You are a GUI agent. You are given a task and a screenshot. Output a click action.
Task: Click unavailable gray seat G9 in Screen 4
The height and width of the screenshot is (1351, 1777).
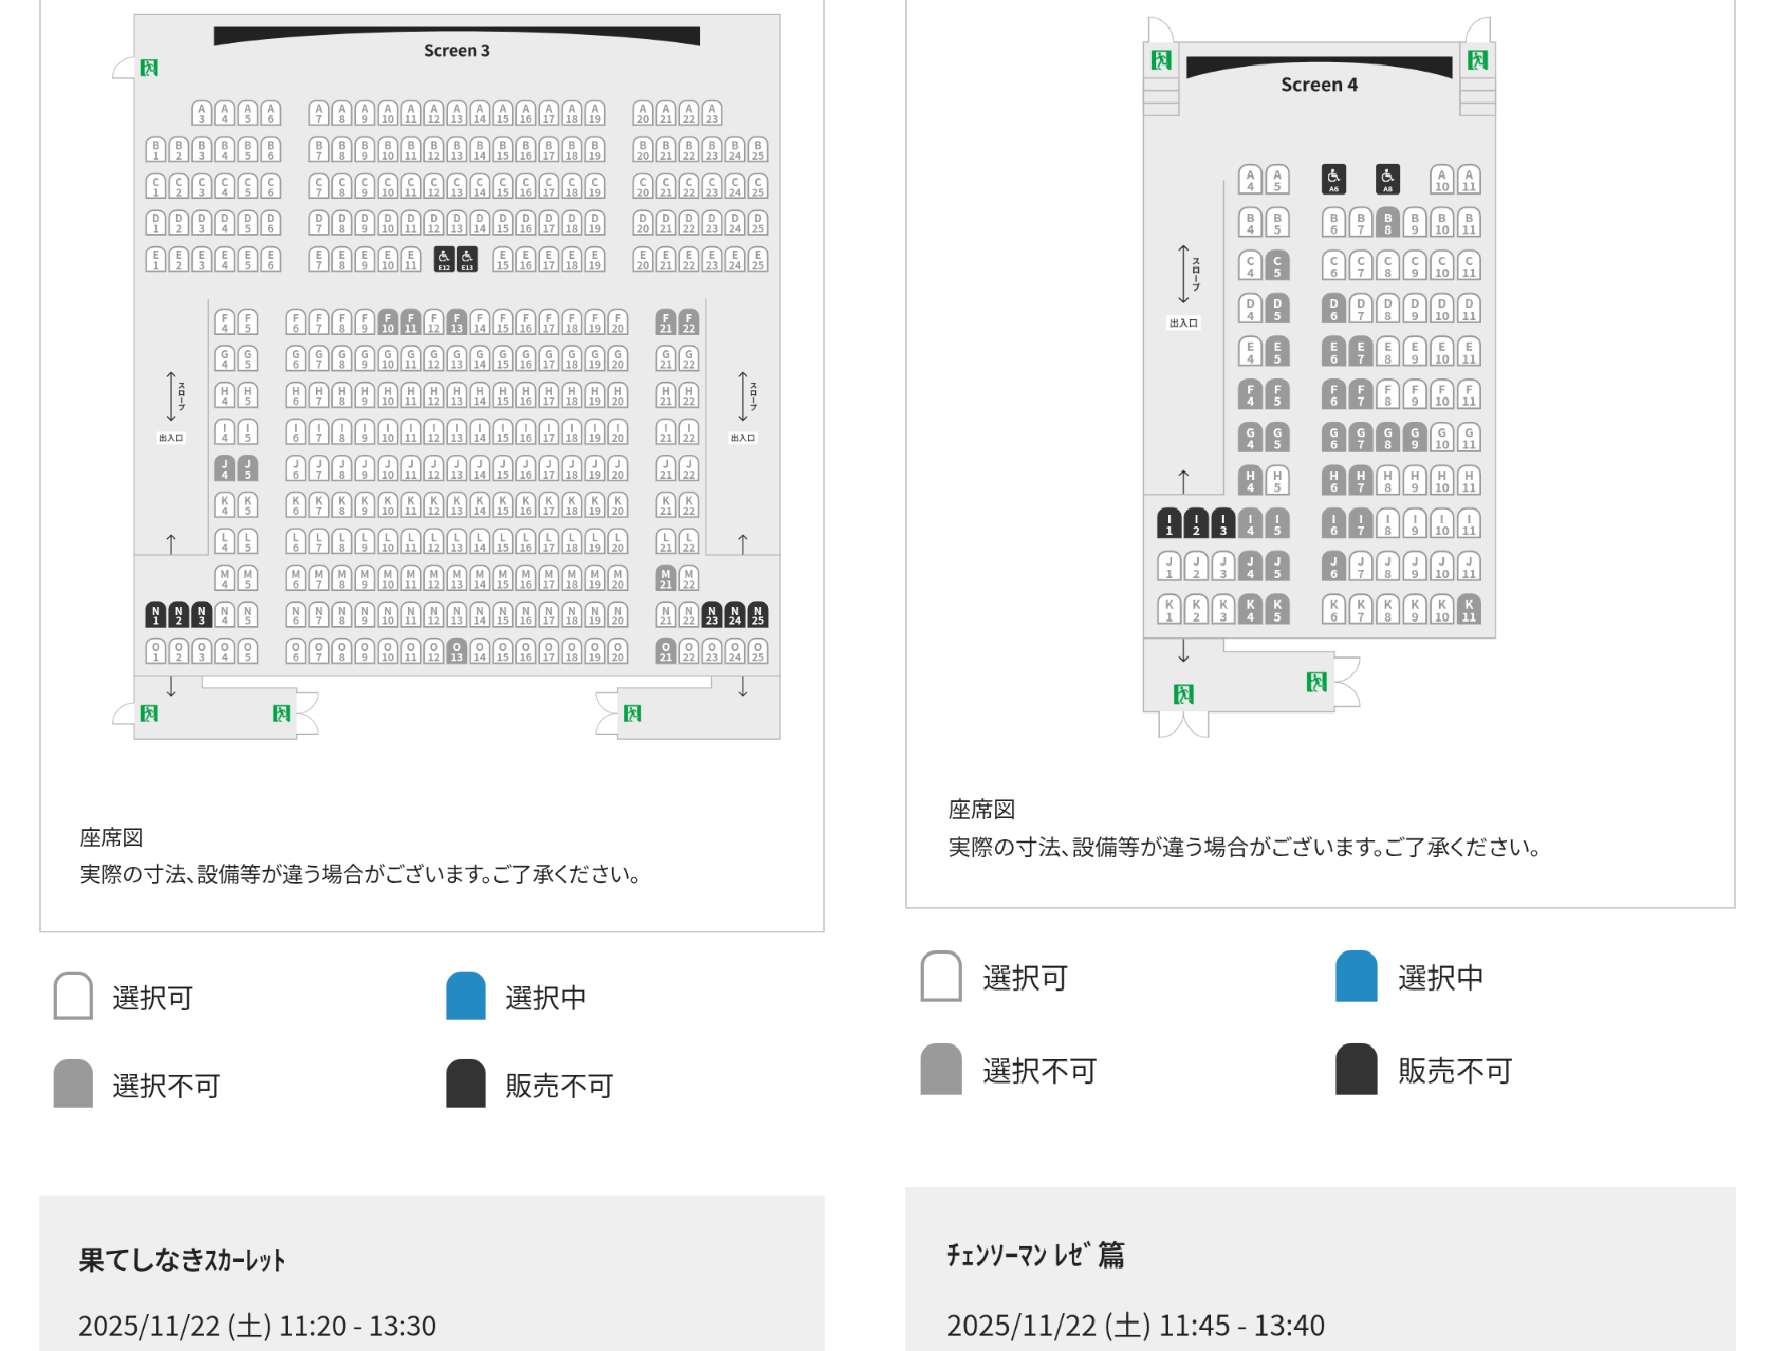[x=1414, y=437]
